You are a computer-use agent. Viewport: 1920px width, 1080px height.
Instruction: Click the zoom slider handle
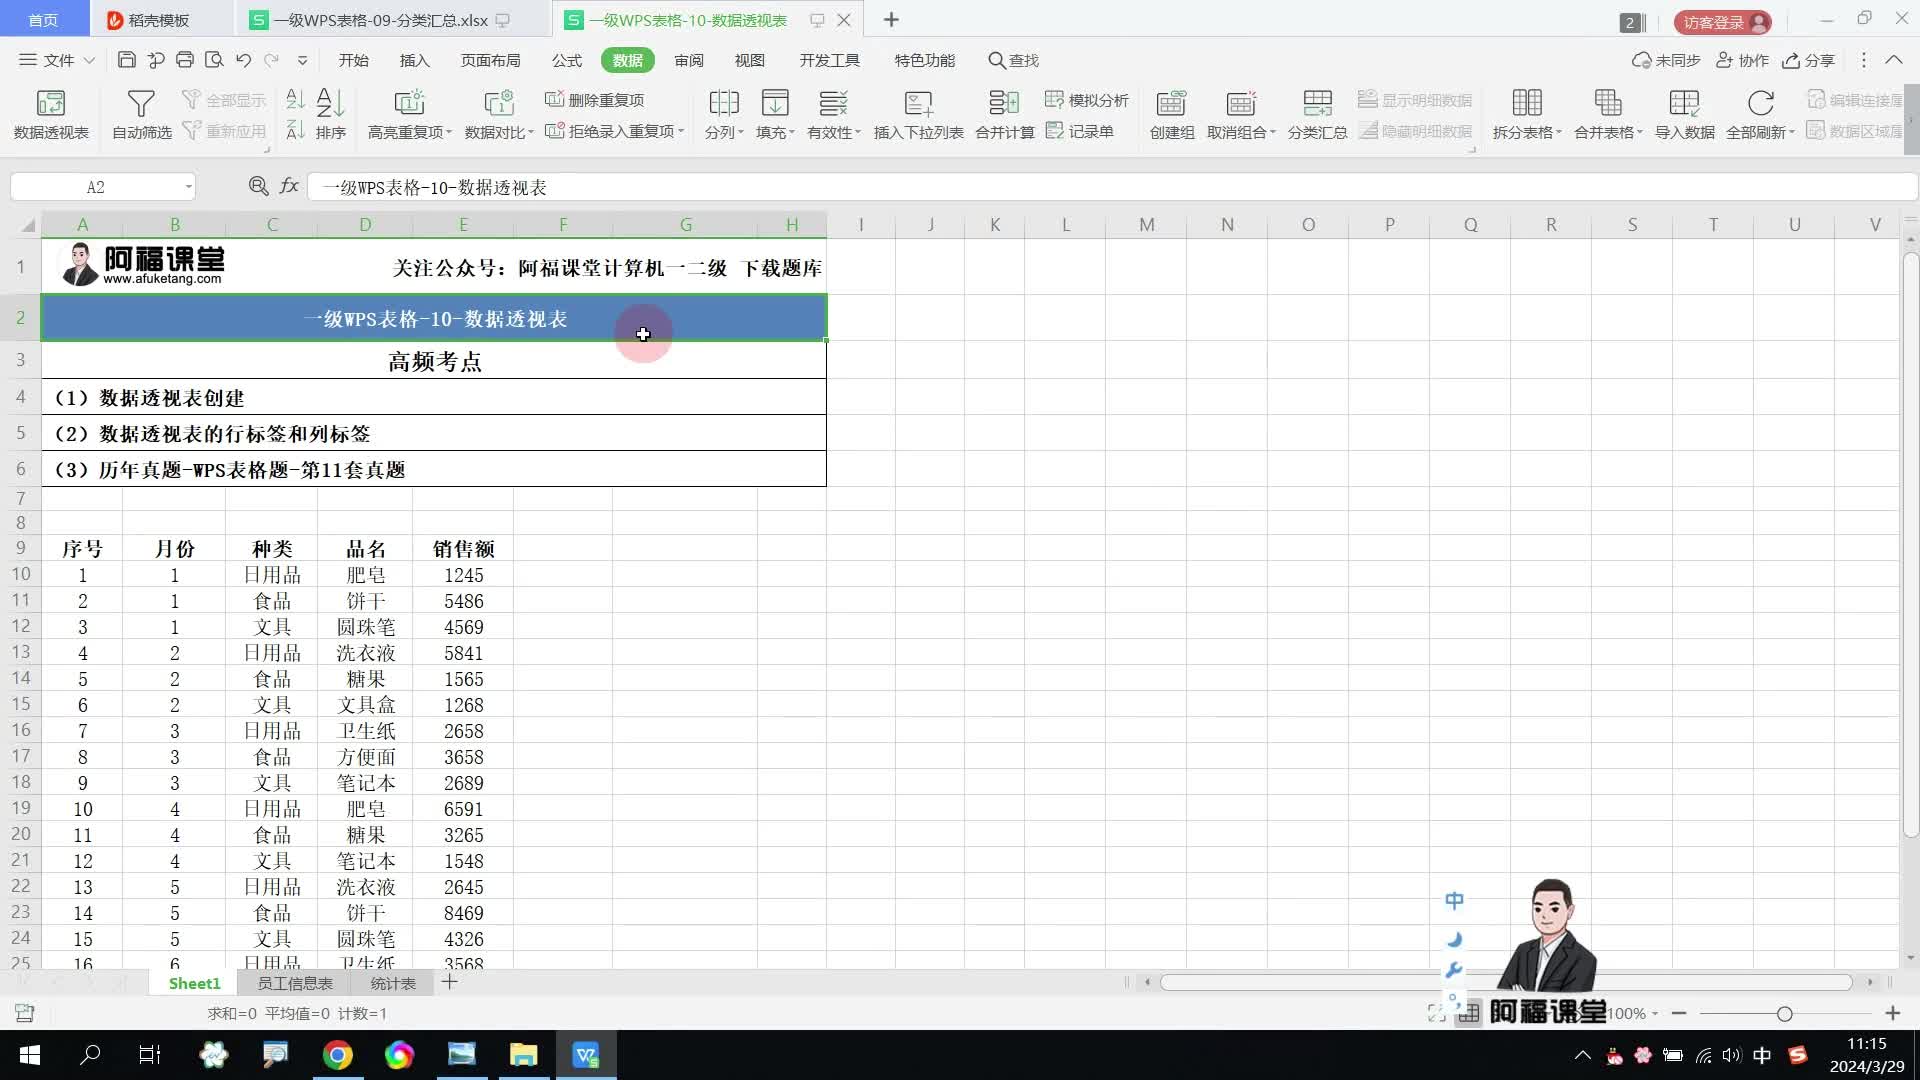[1784, 1014]
